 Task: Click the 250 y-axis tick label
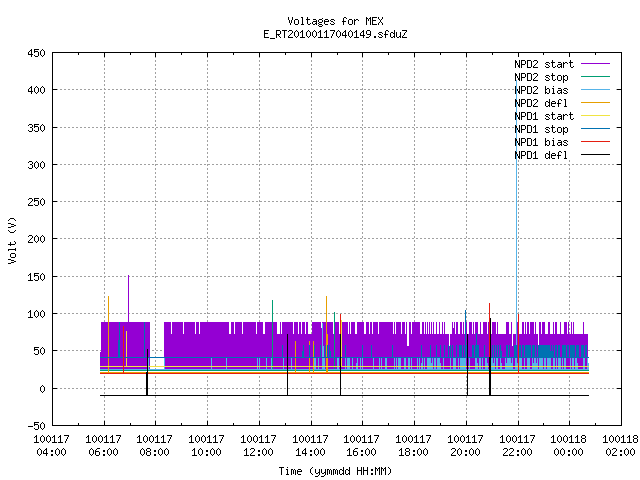(36, 202)
